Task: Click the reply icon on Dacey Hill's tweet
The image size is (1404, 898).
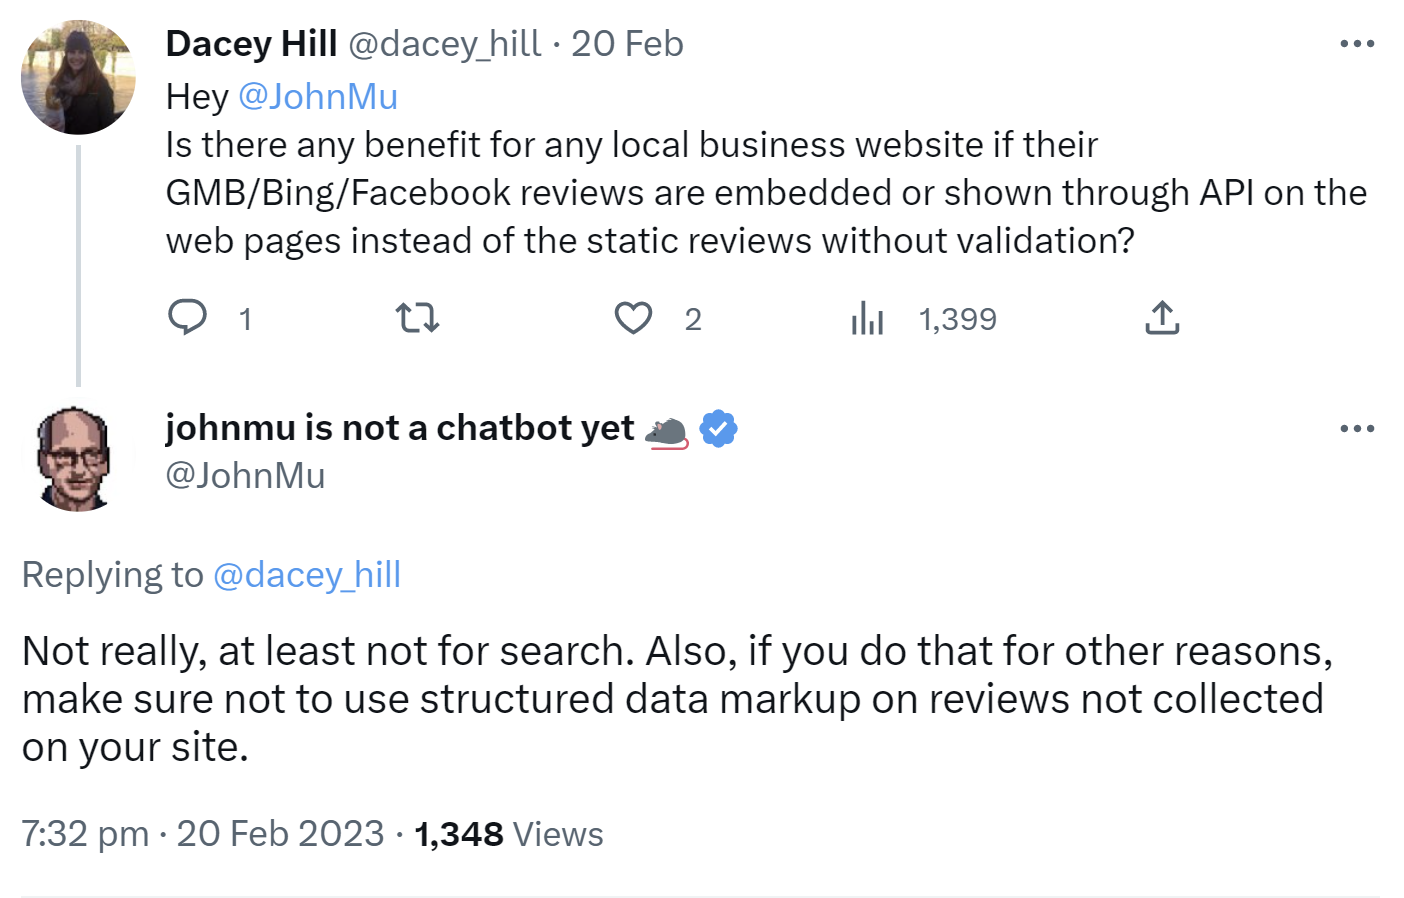Action: (187, 318)
